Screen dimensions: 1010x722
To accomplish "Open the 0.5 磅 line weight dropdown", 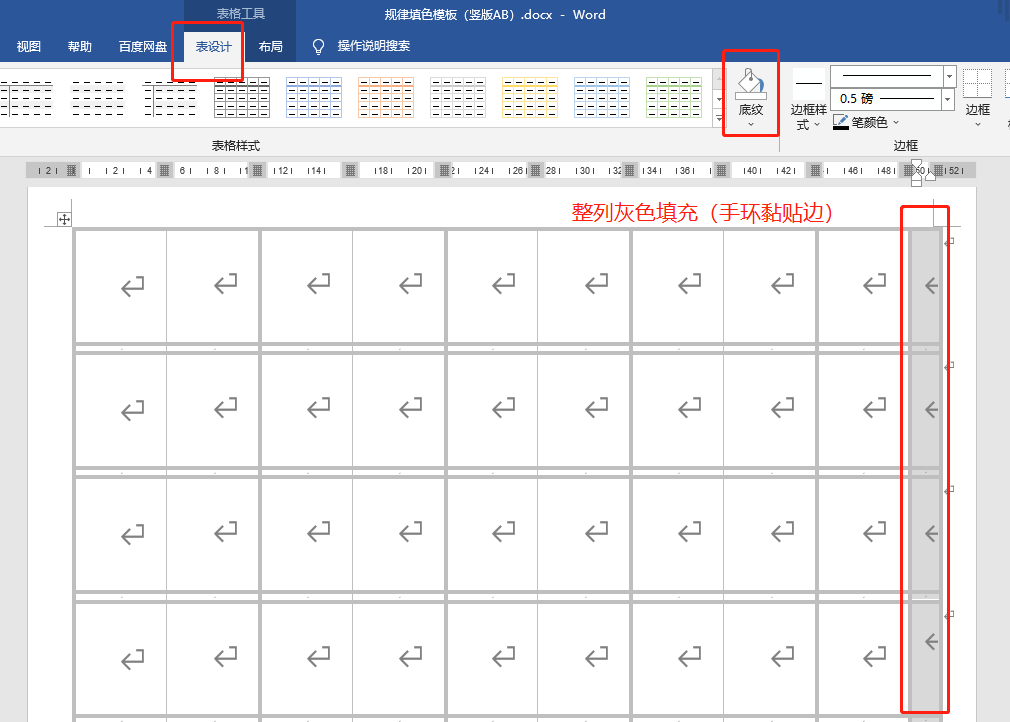I will coord(948,99).
